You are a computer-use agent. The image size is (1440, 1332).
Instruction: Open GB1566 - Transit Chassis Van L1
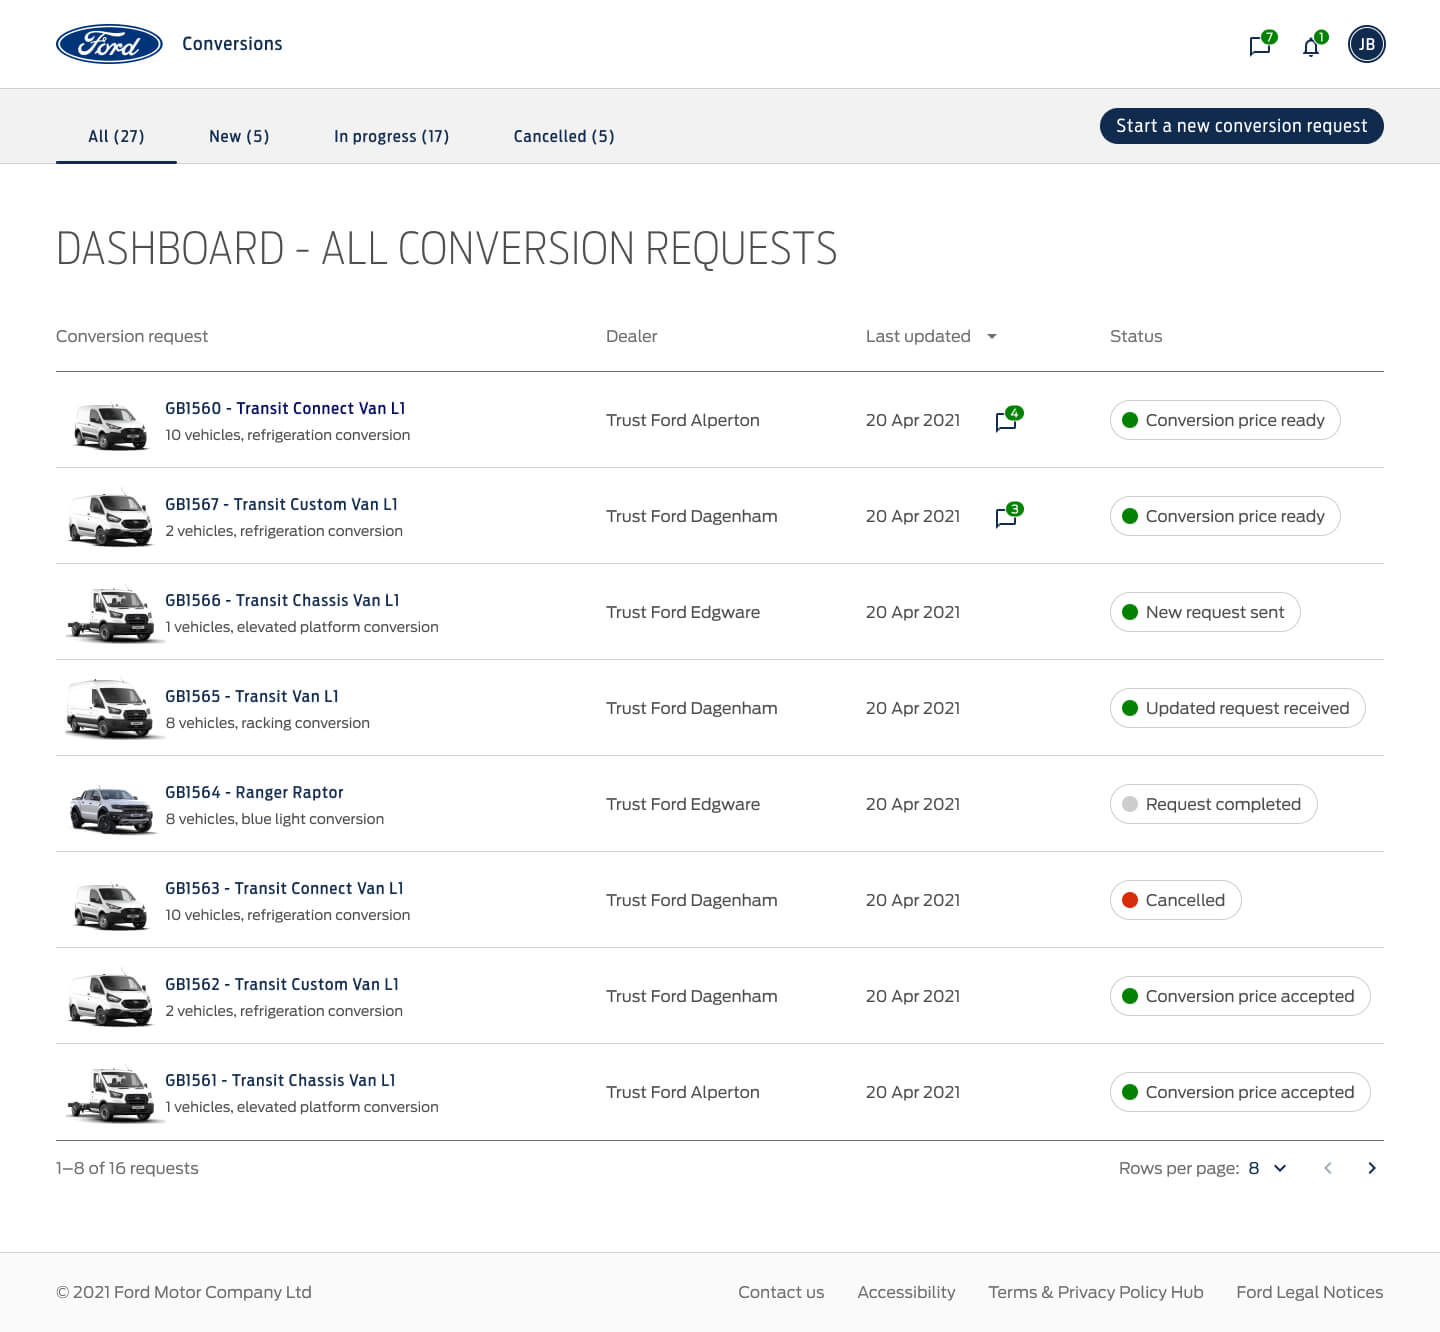click(282, 600)
